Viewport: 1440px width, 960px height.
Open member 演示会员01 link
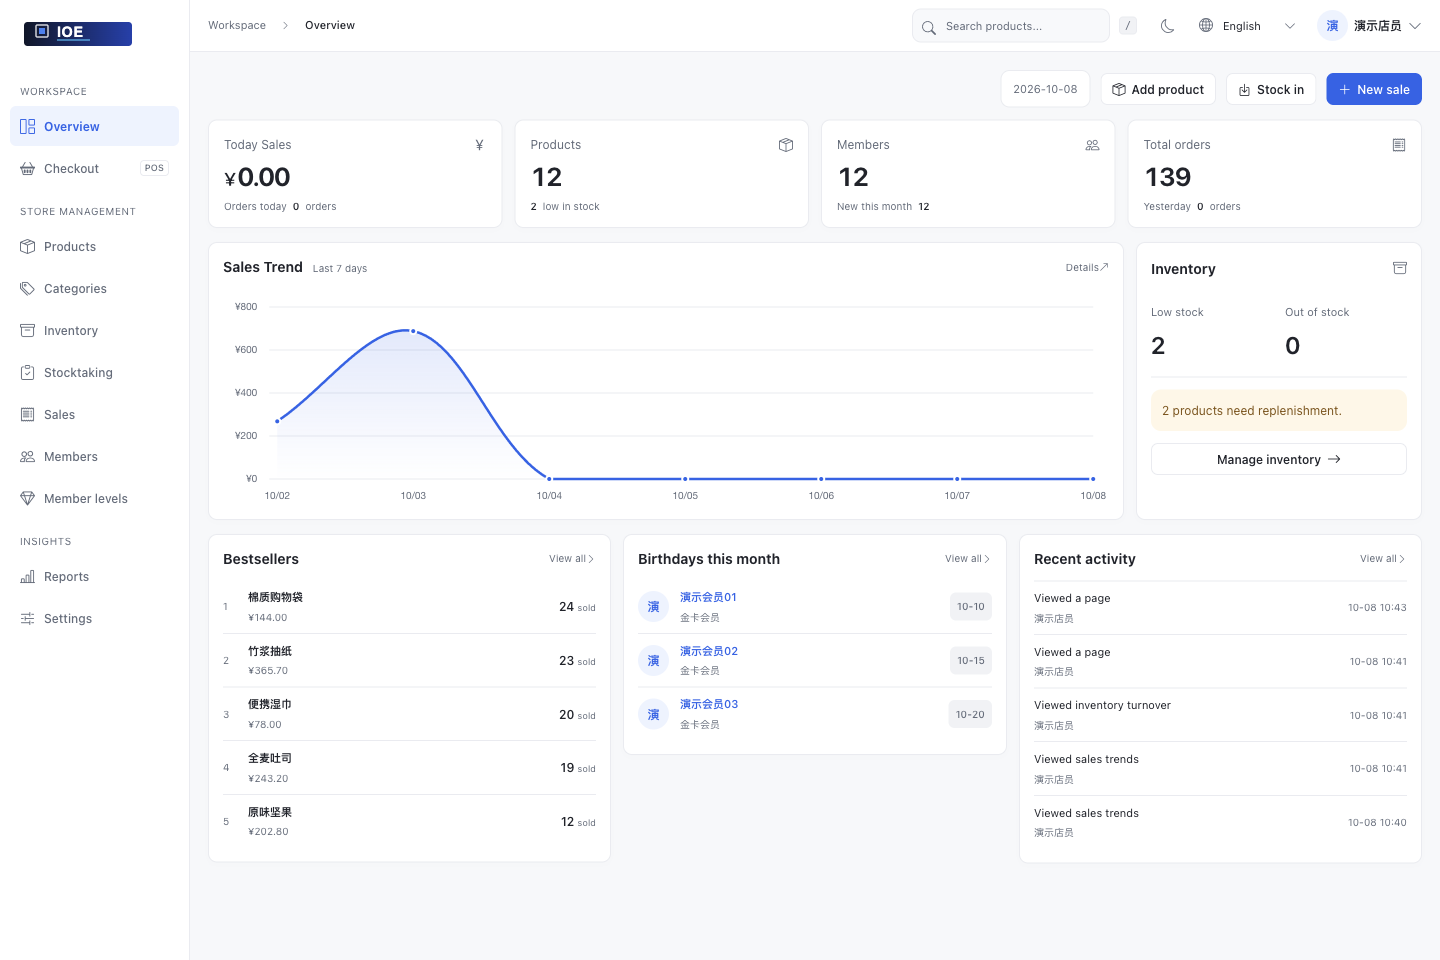[x=708, y=597]
